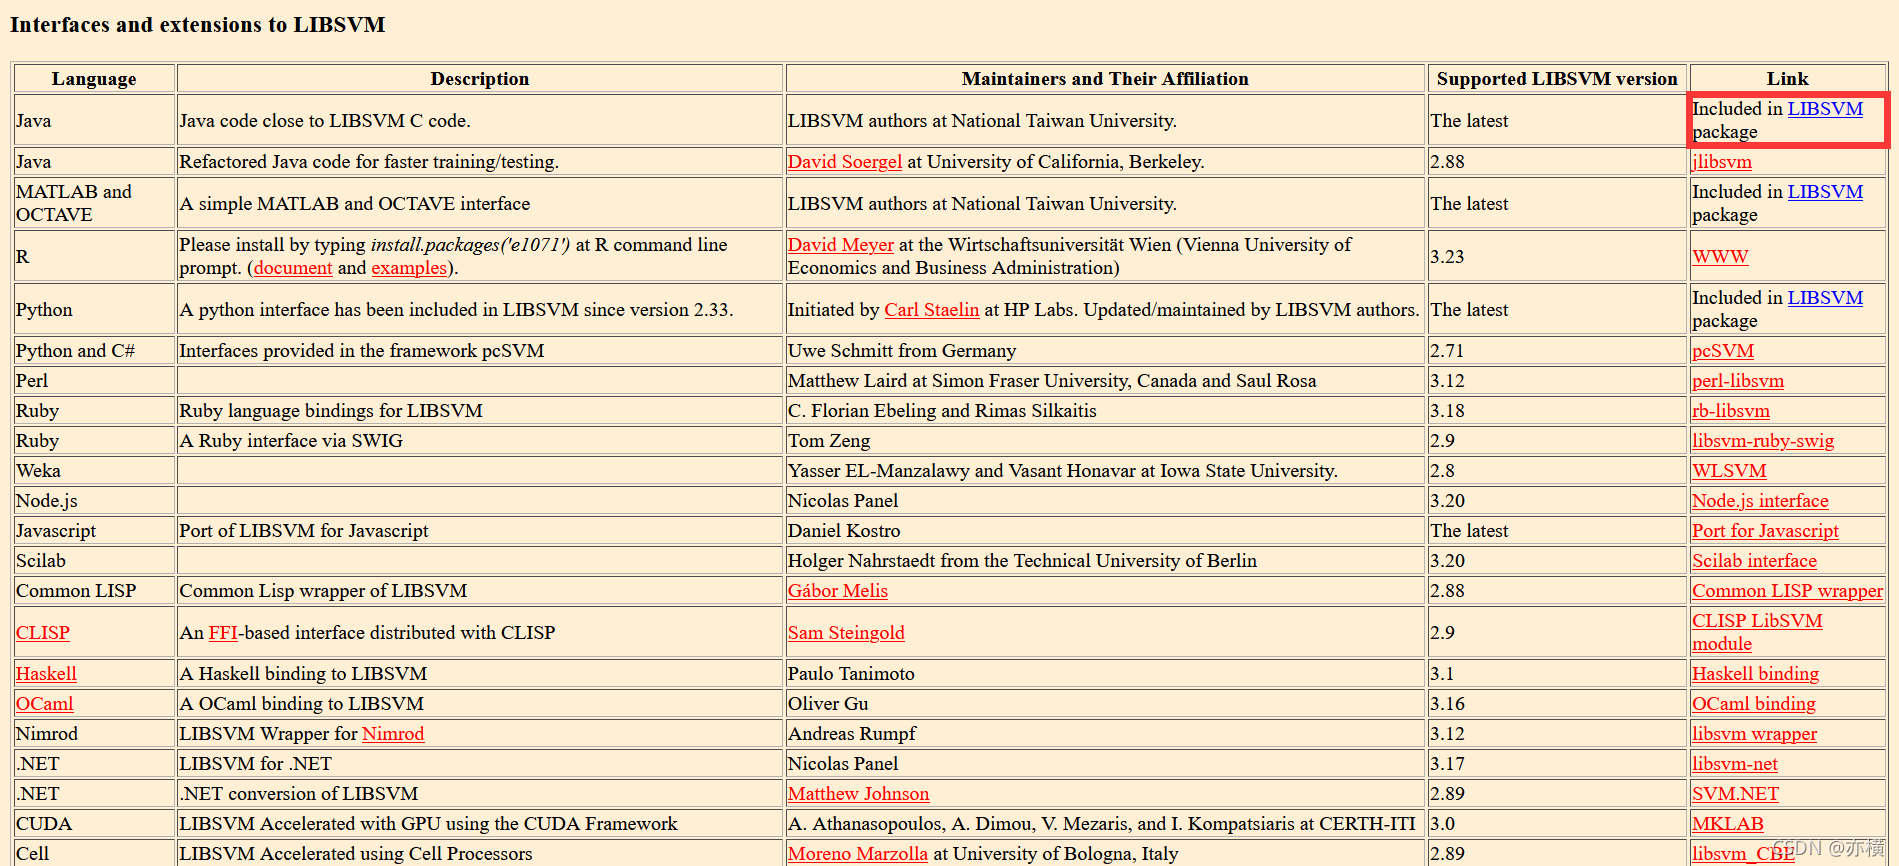Open the jlibsvm link
Viewport: 1899px width, 866px height.
[x=1722, y=162]
